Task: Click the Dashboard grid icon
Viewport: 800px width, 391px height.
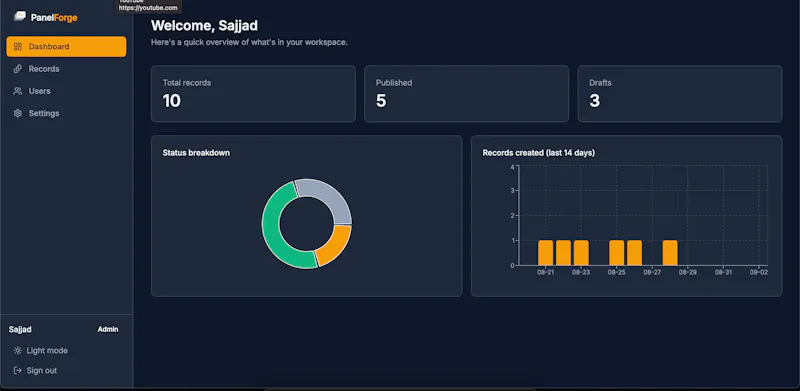Action: [x=18, y=46]
